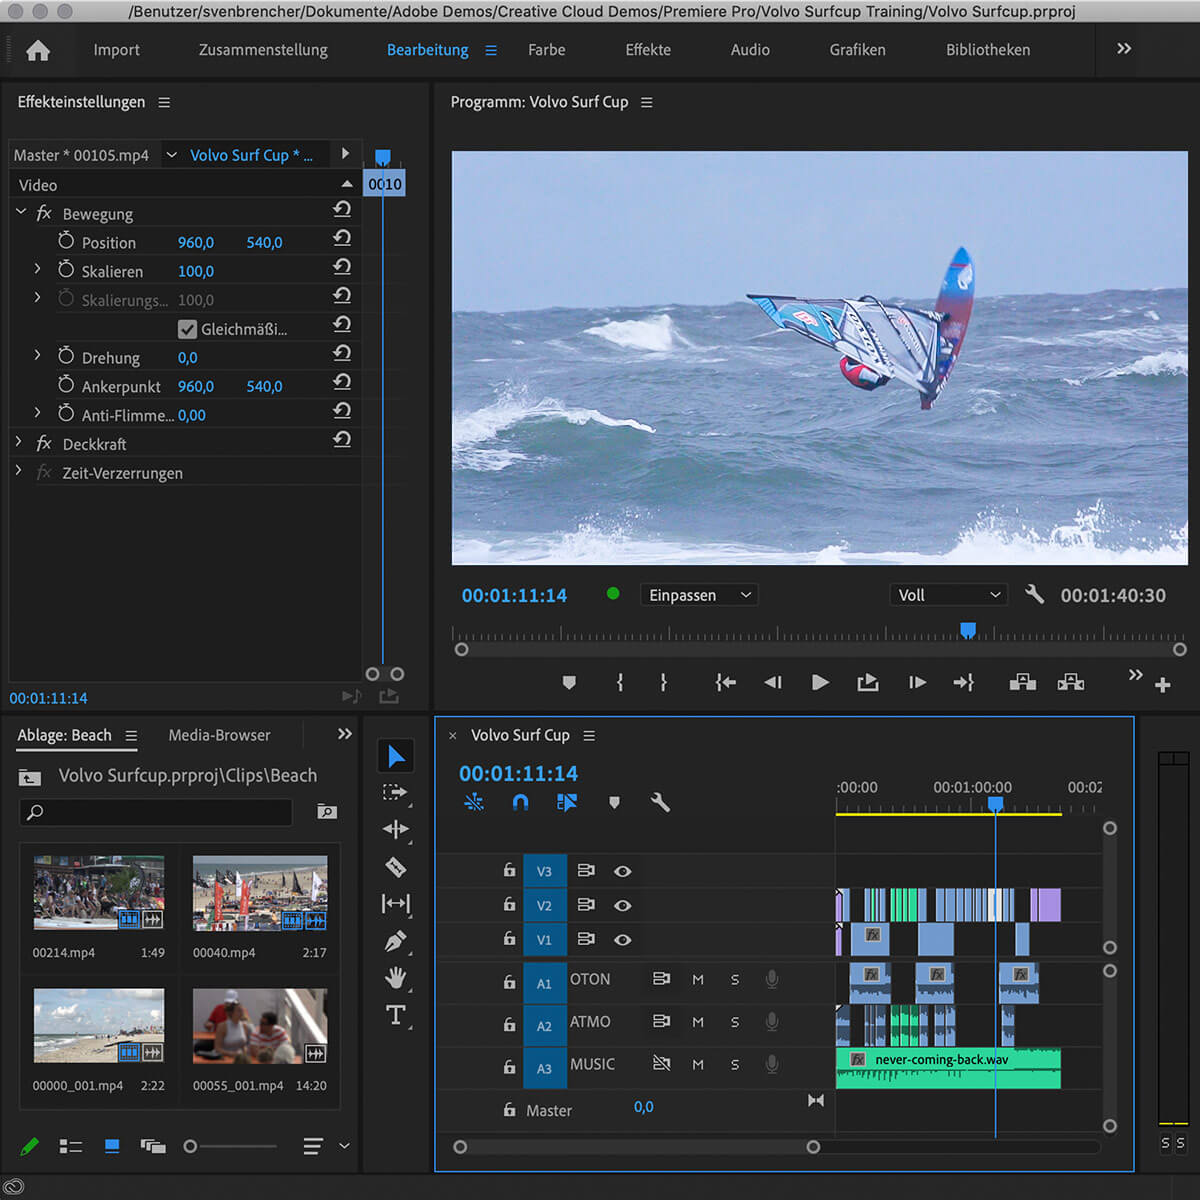Click the Mark Out bracket button
Image resolution: width=1200 pixels, height=1200 pixels.
click(663, 682)
